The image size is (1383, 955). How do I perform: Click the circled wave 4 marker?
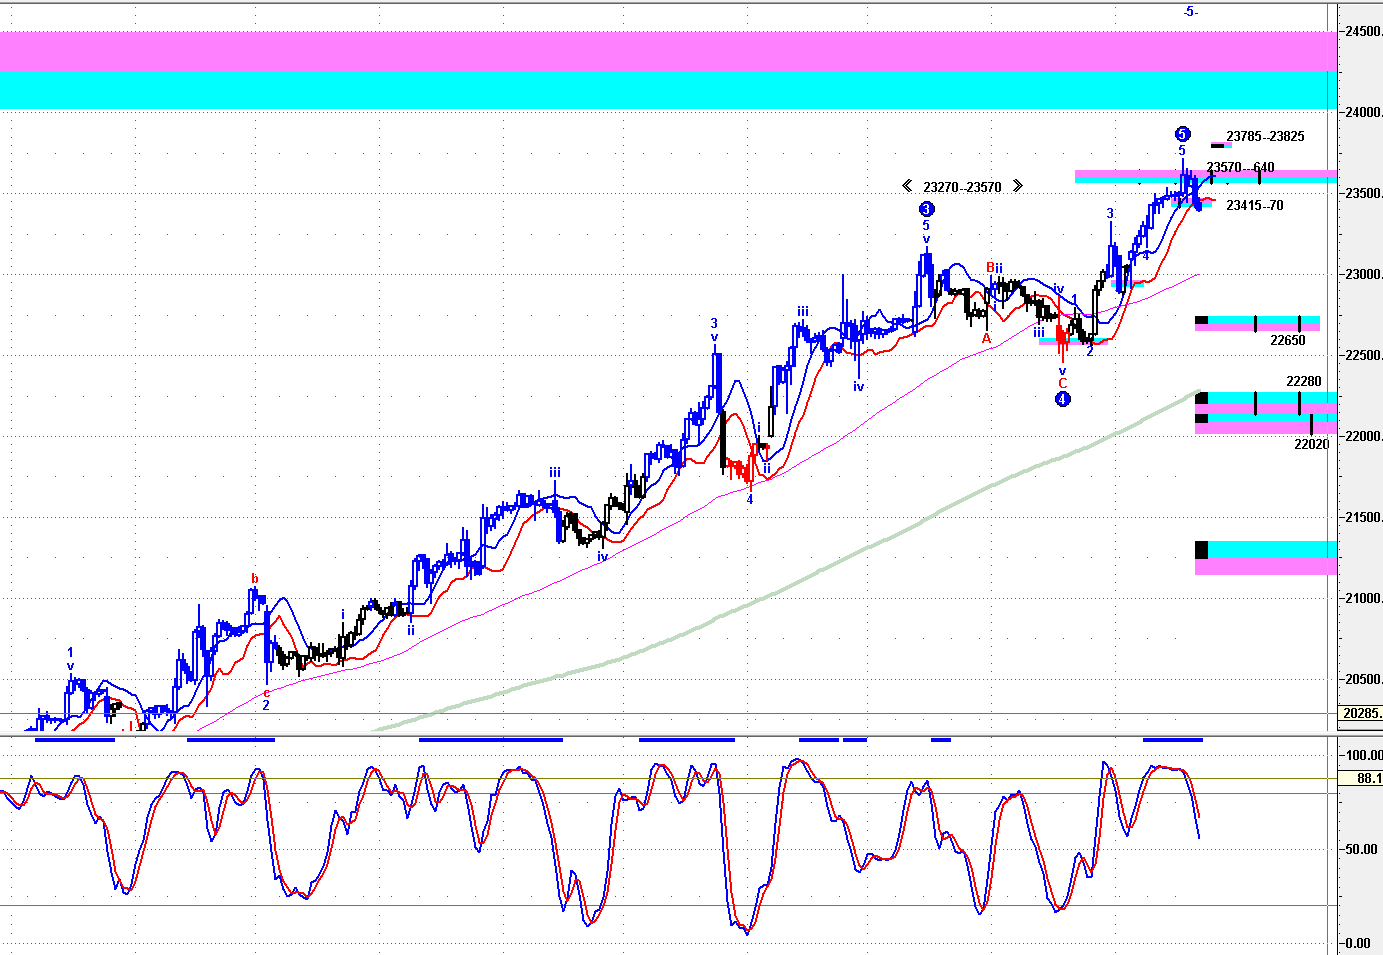coord(1063,399)
